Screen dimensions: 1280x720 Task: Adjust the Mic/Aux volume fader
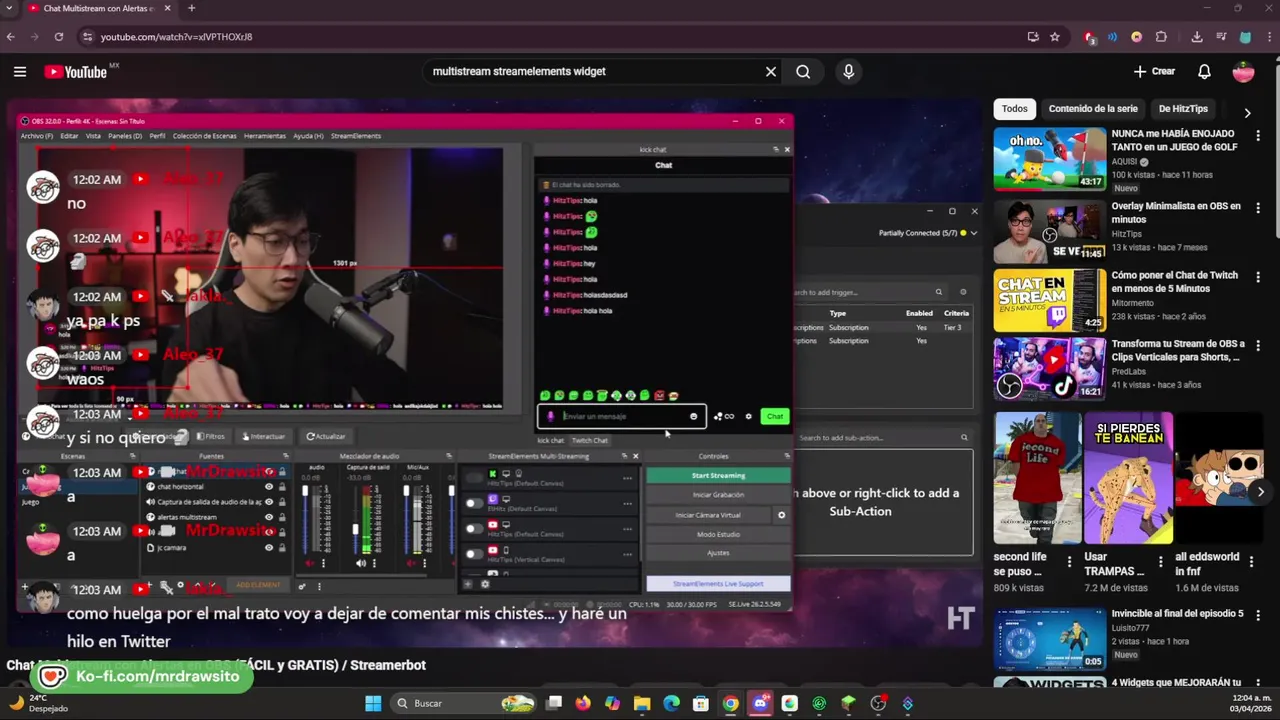(x=406, y=490)
